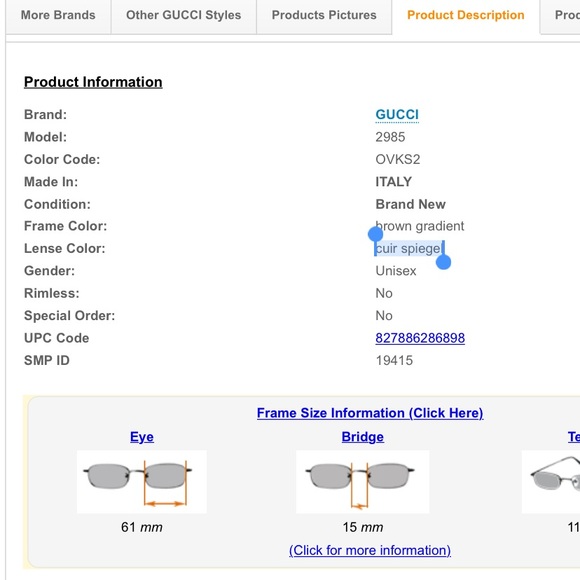Tap the frame color brown gradient

tap(419, 226)
